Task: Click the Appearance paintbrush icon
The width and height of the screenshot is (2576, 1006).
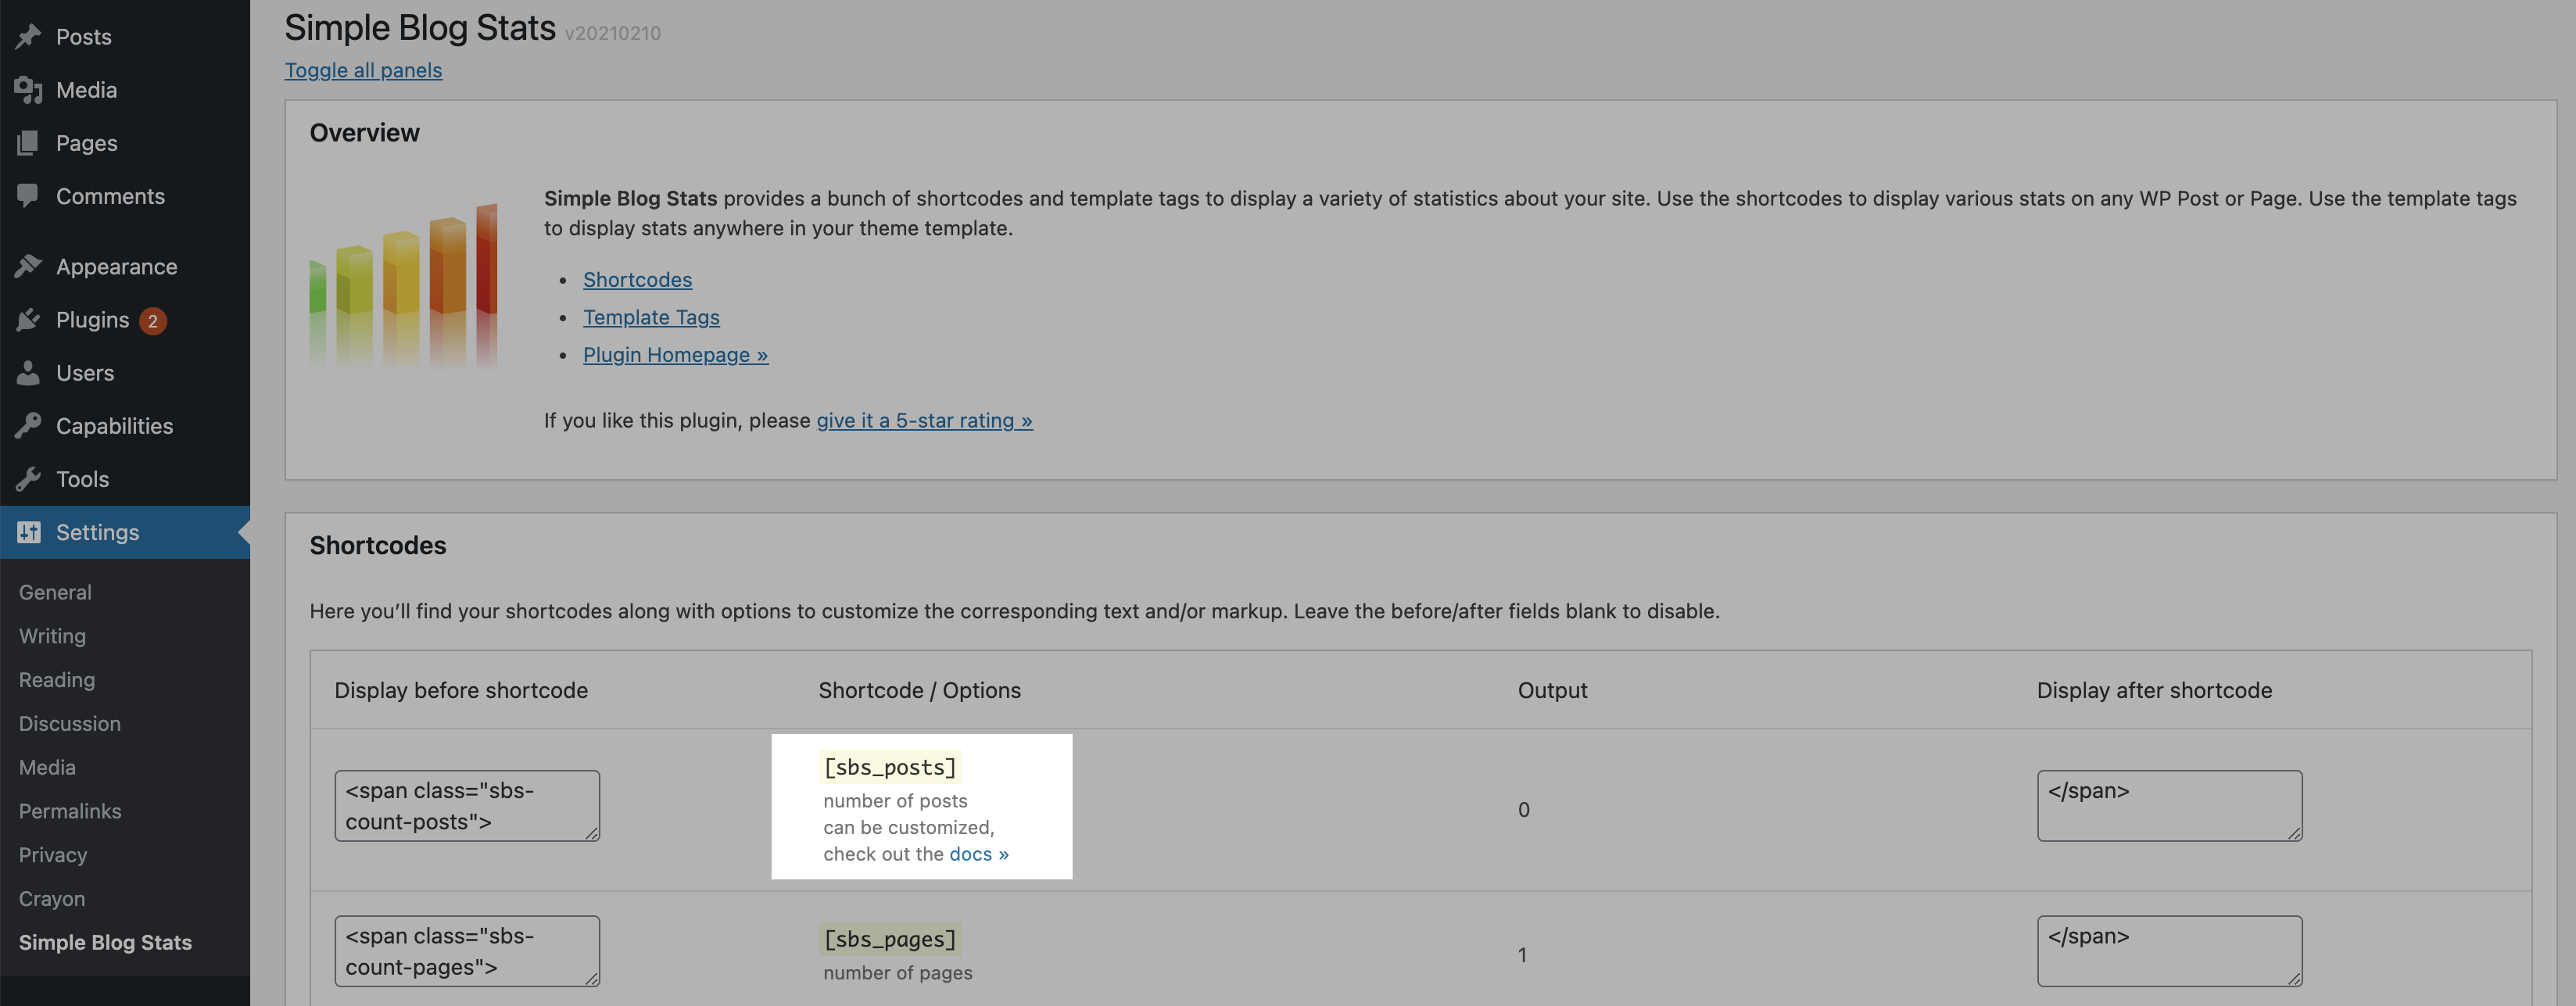Action: point(28,266)
